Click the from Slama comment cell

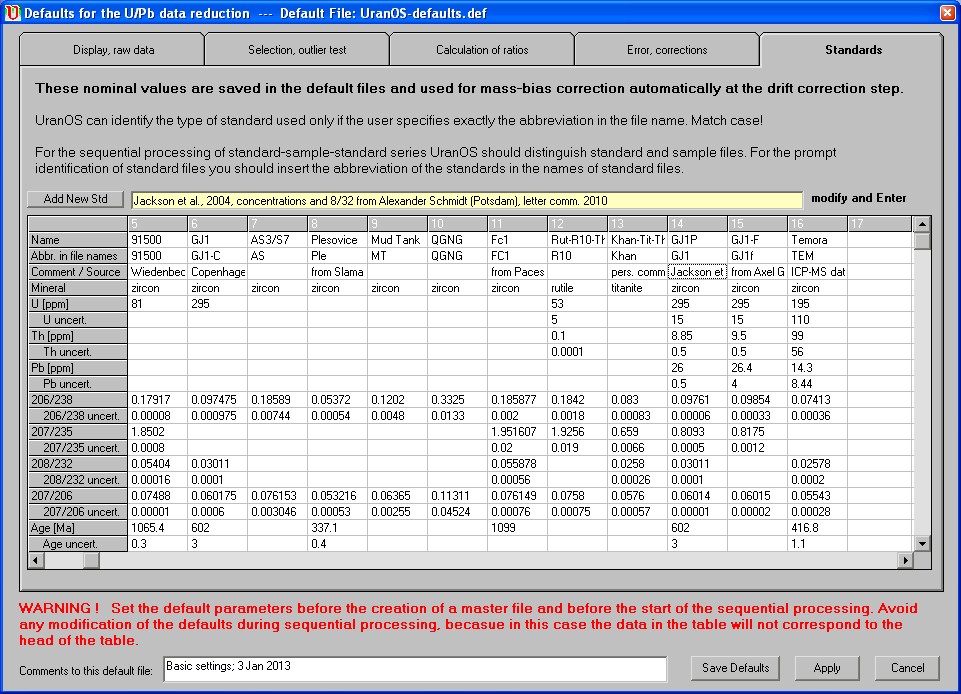338,272
